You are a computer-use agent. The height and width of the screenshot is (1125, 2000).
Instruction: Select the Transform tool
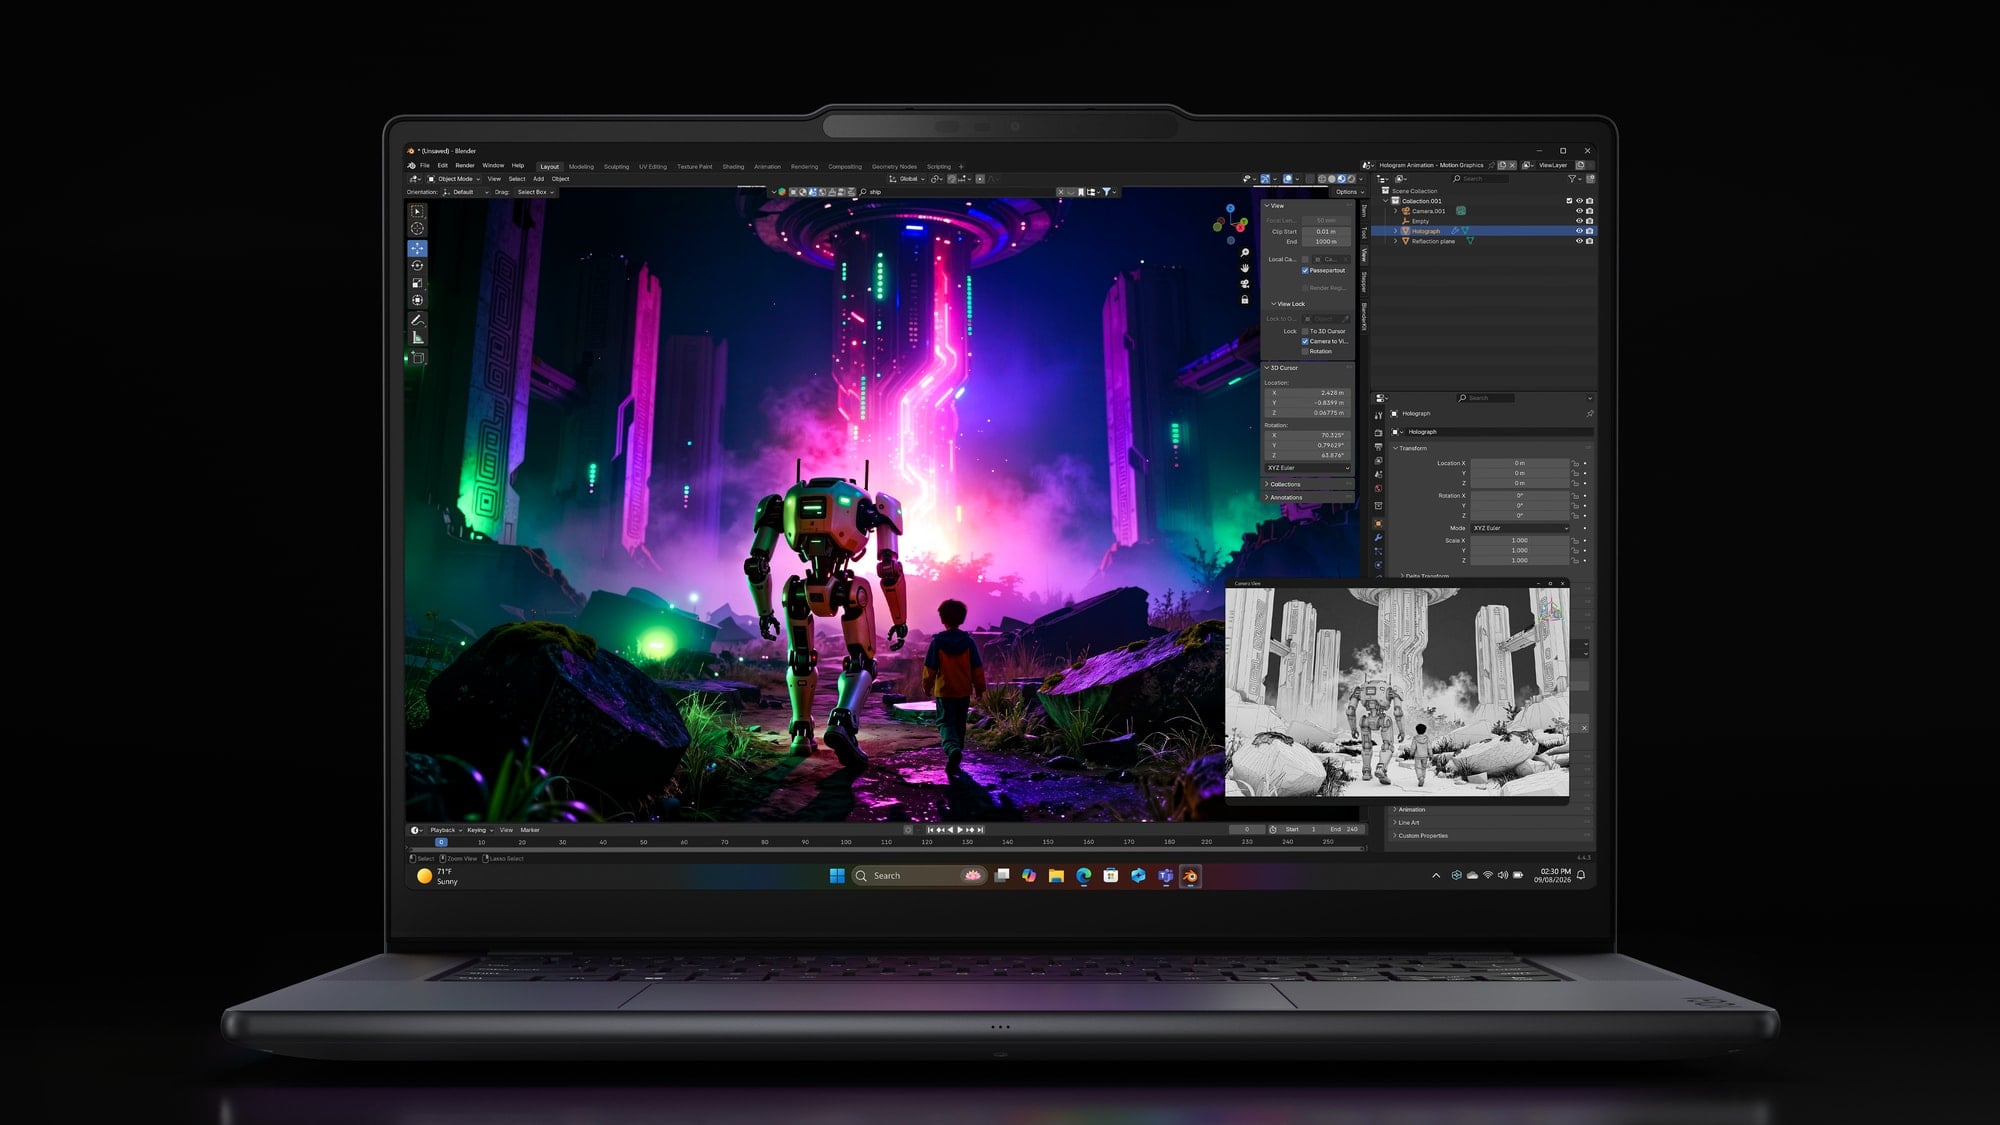(x=417, y=300)
